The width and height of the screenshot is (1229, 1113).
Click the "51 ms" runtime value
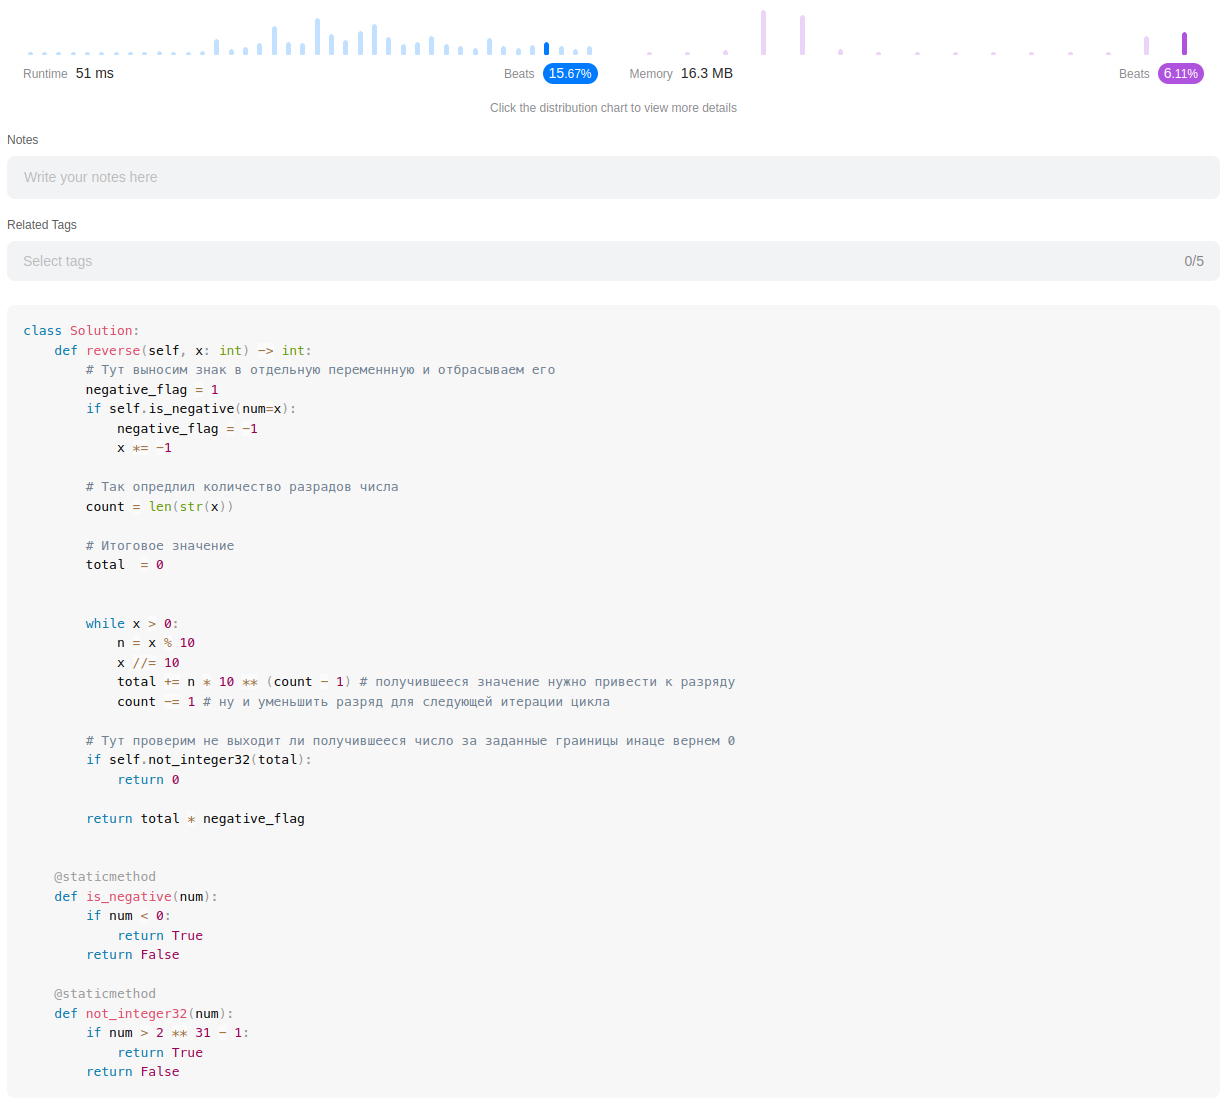(95, 73)
